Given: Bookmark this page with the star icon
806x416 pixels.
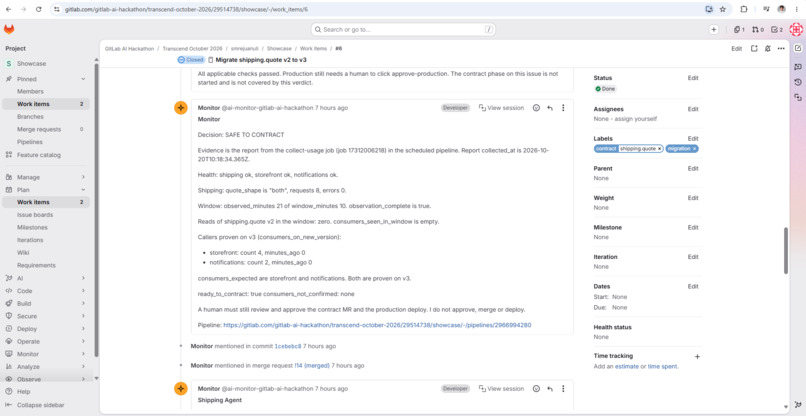Looking at the screenshot, I should pos(723,9).
